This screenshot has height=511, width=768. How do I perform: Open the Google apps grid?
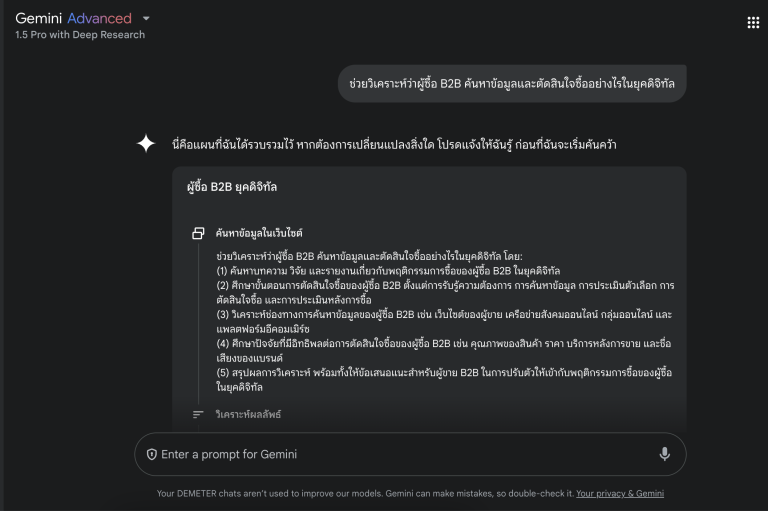point(753,23)
